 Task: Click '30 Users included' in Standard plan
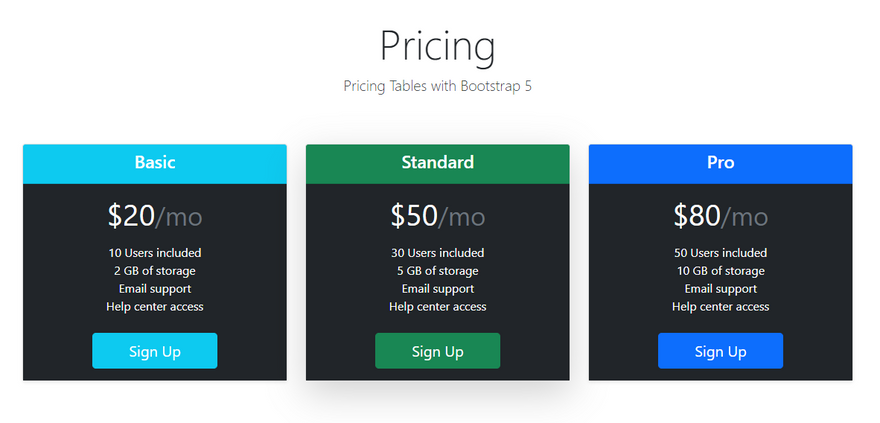pos(437,253)
